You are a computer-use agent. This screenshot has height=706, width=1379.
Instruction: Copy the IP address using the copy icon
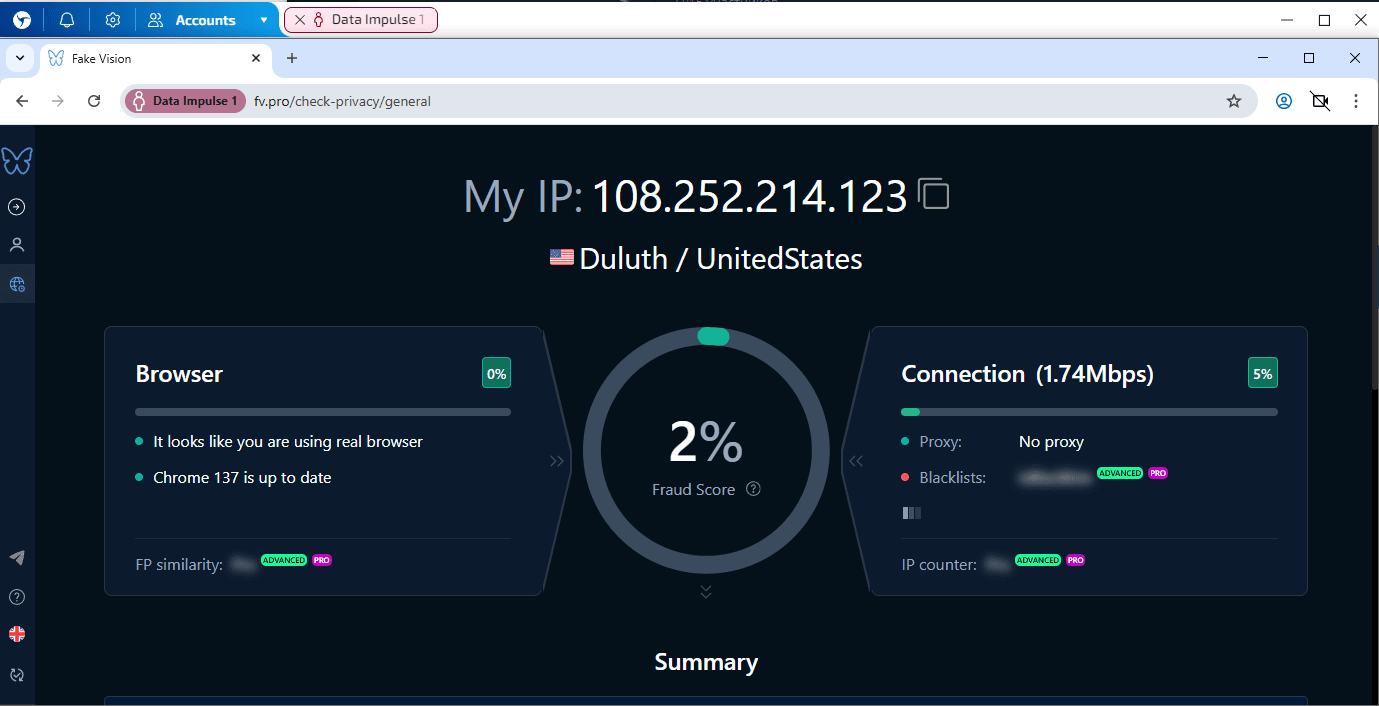click(x=934, y=195)
